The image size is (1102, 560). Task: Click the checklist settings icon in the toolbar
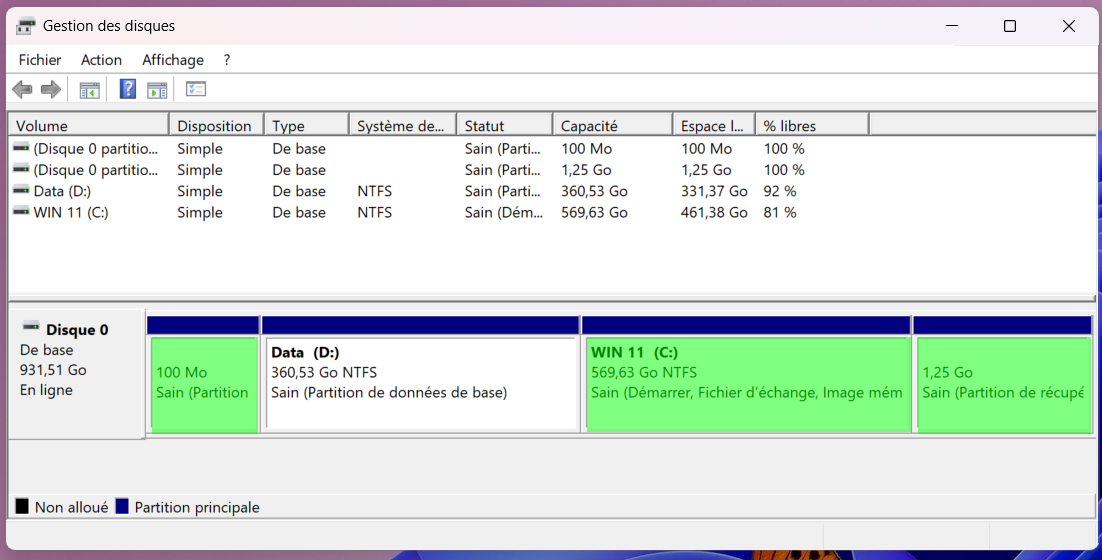(x=196, y=90)
